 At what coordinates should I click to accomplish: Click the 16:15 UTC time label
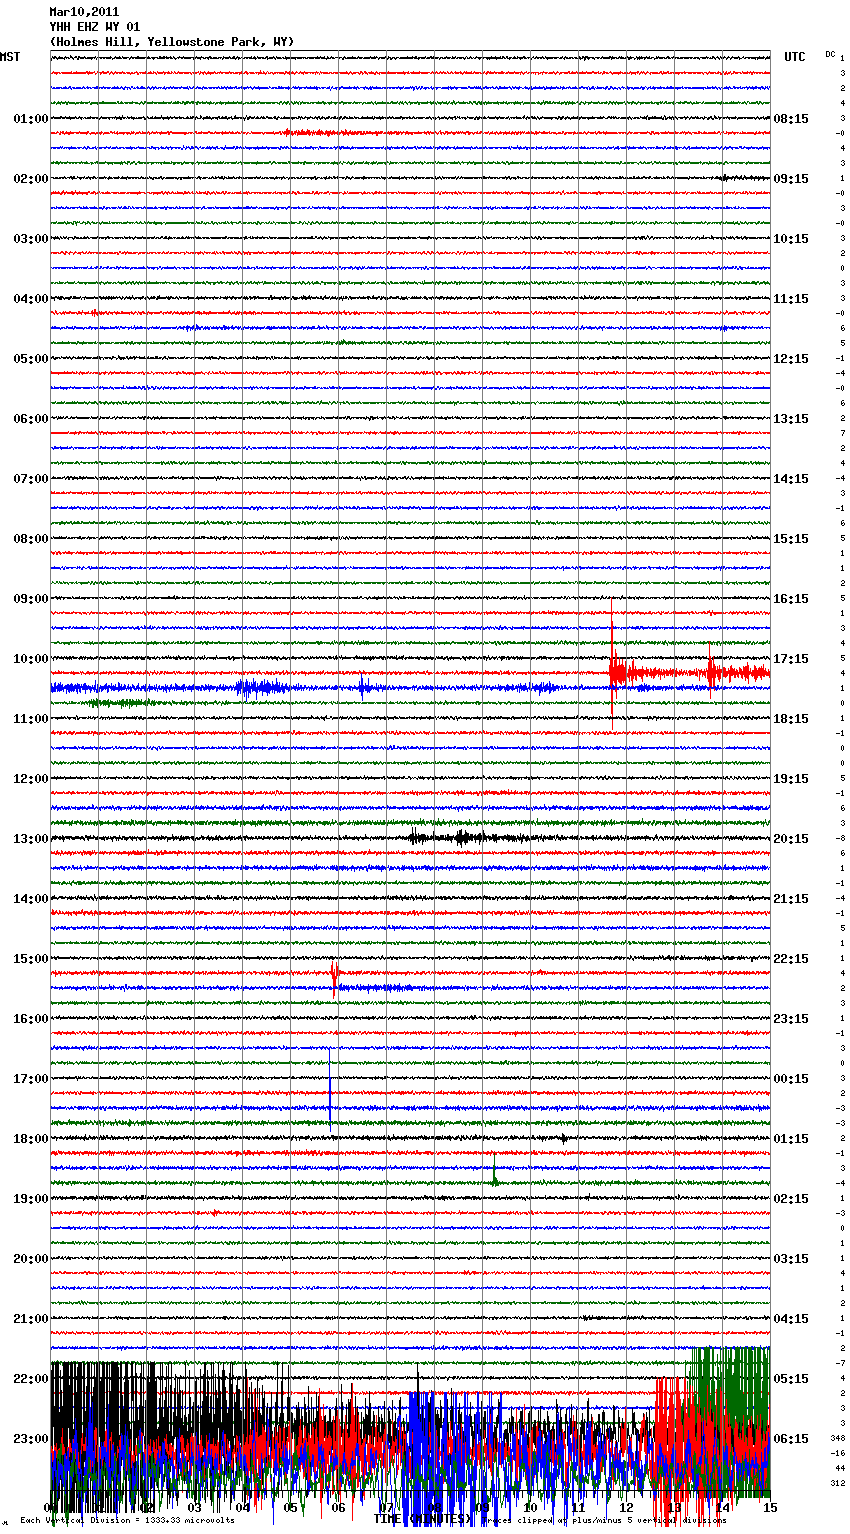point(791,599)
